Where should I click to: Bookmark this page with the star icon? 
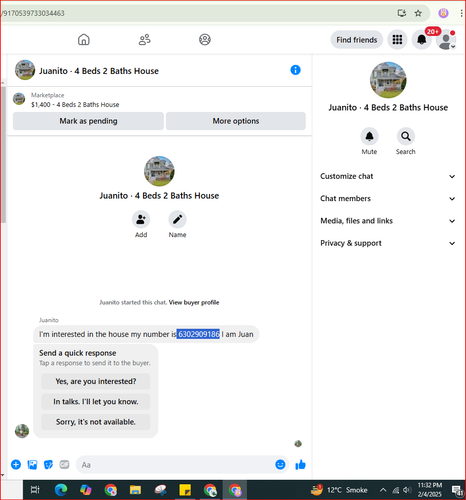click(x=418, y=13)
